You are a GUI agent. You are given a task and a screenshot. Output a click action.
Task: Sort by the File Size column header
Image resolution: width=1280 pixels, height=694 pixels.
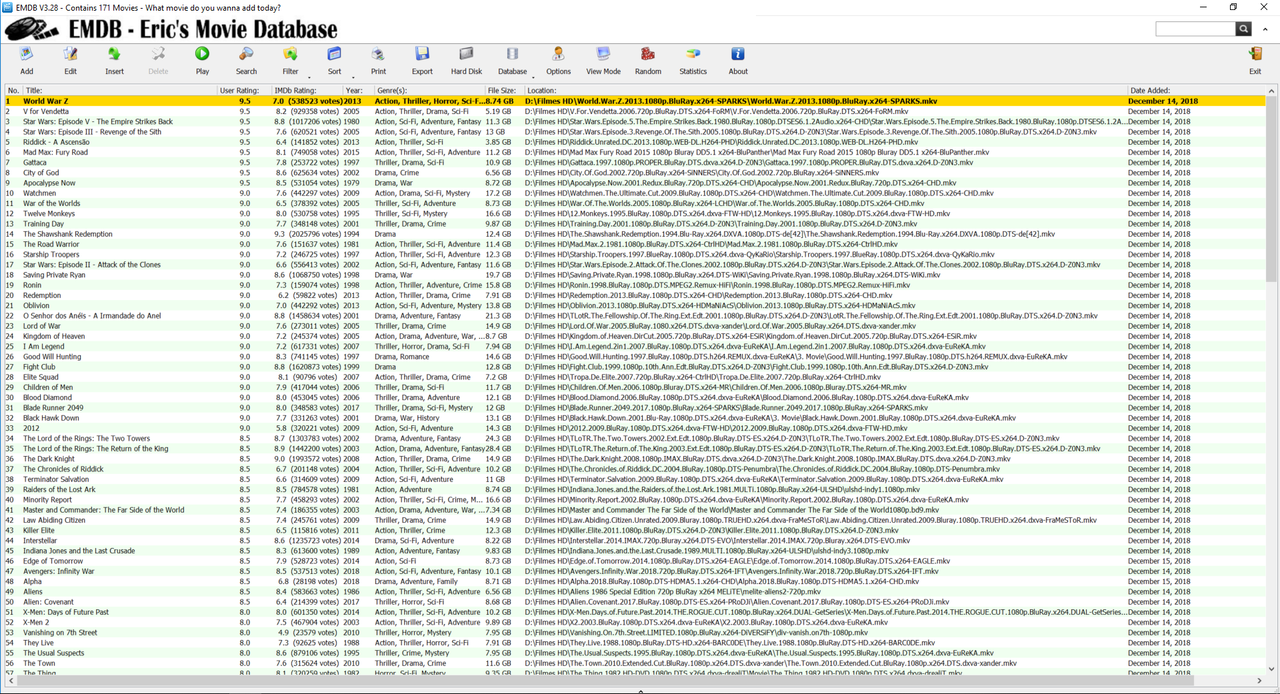point(504,90)
